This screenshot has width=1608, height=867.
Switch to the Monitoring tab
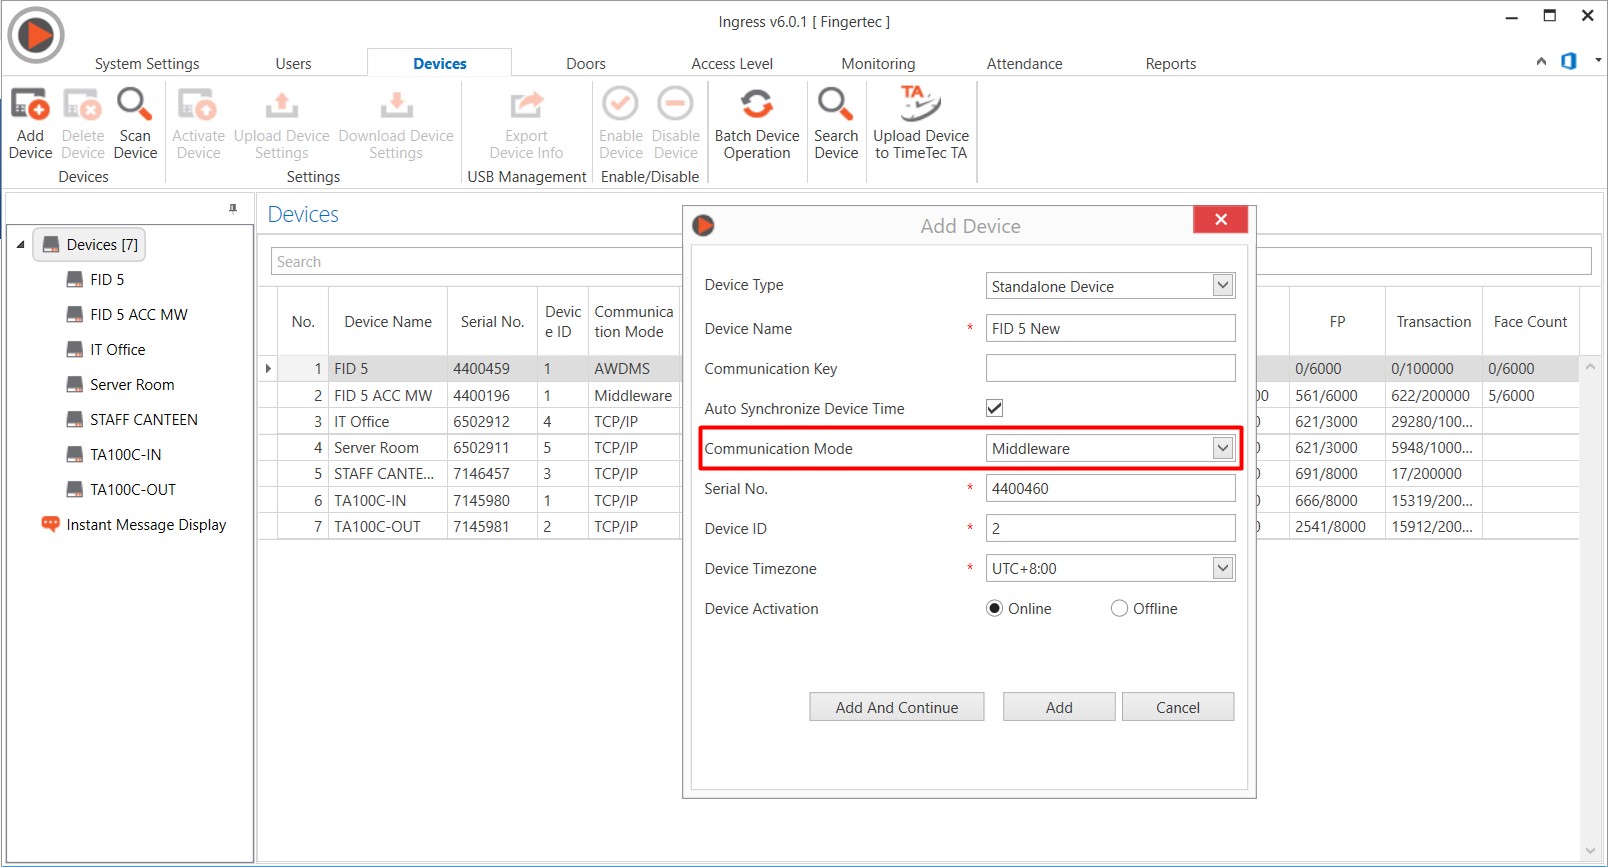click(877, 64)
